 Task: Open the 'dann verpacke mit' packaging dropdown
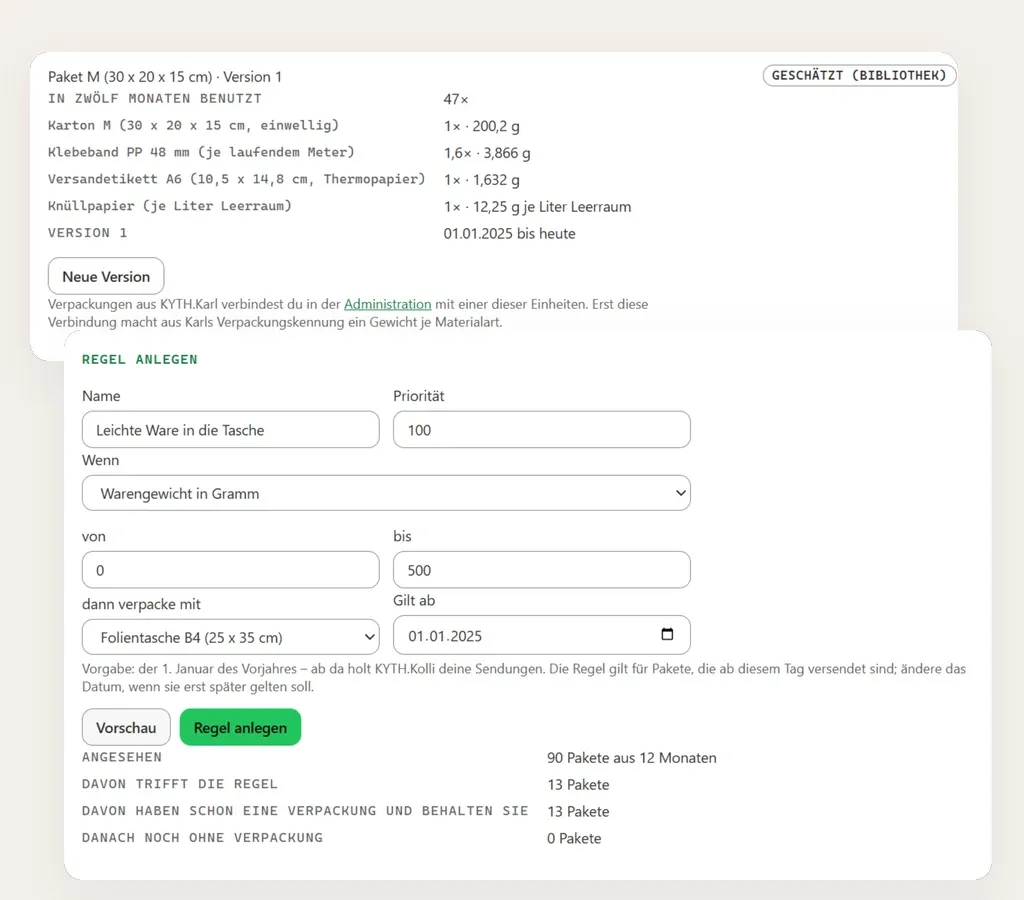click(x=231, y=637)
